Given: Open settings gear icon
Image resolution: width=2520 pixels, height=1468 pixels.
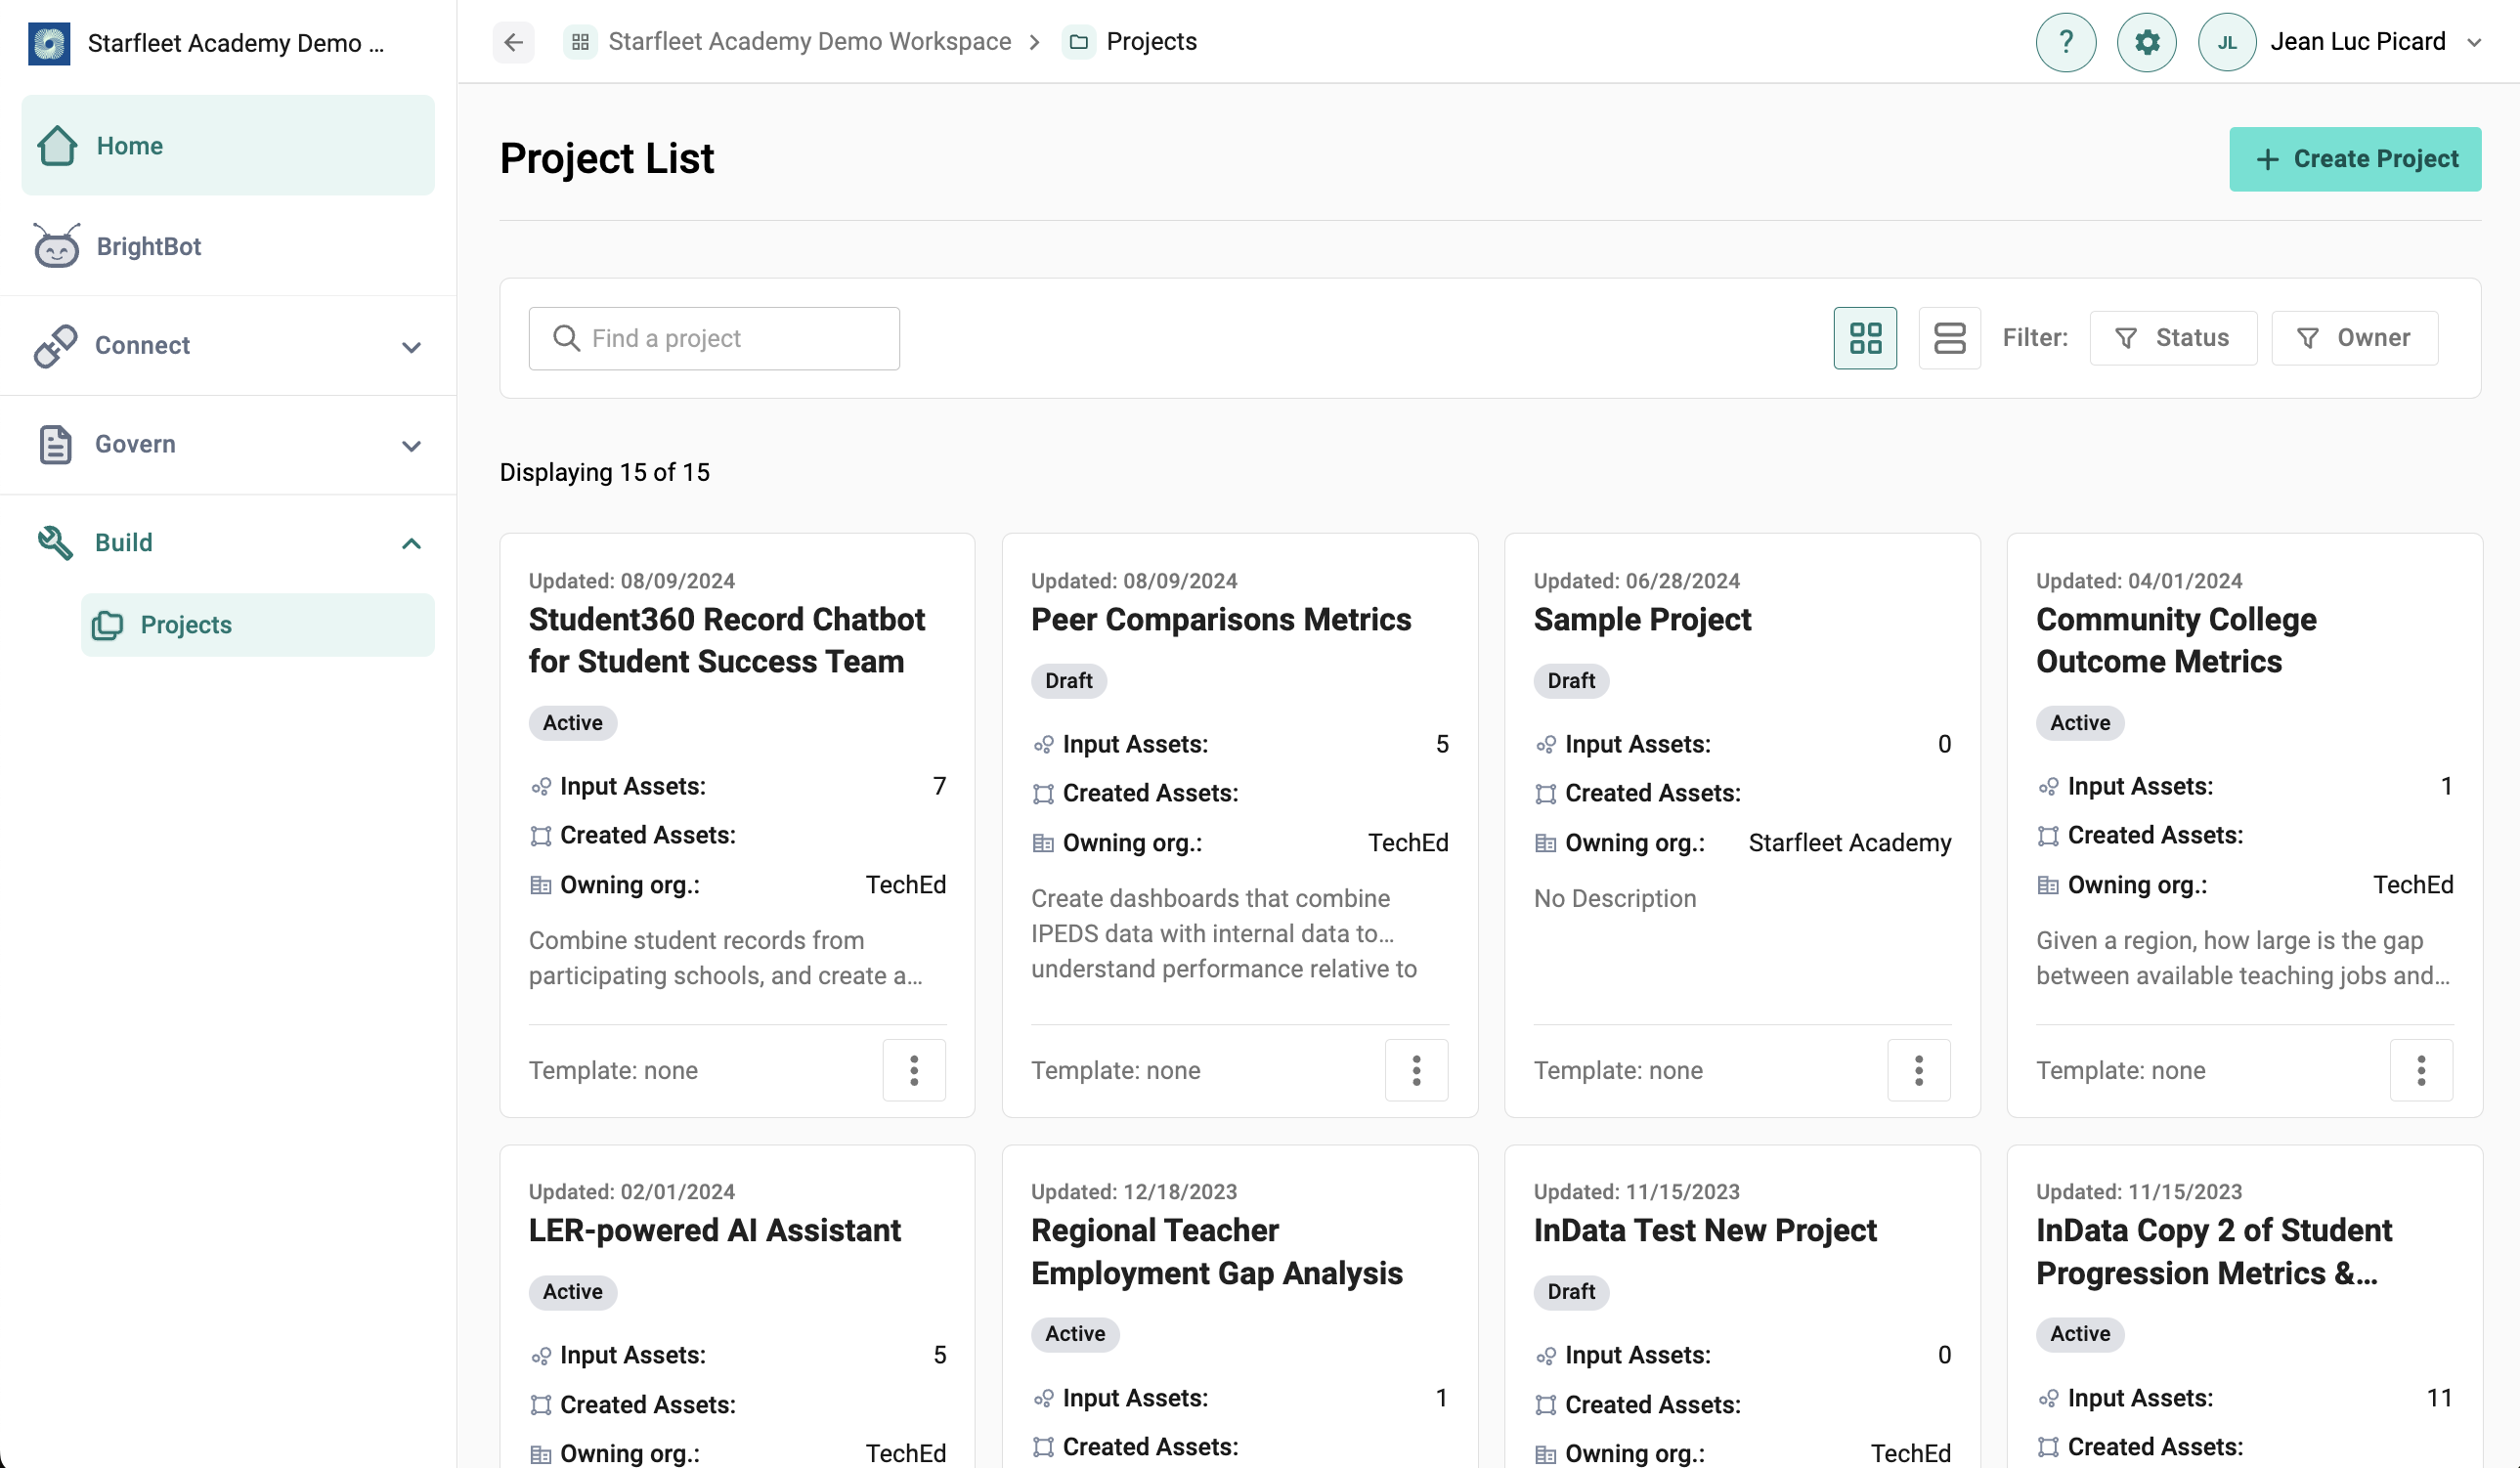Looking at the screenshot, I should coord(2146,42).
